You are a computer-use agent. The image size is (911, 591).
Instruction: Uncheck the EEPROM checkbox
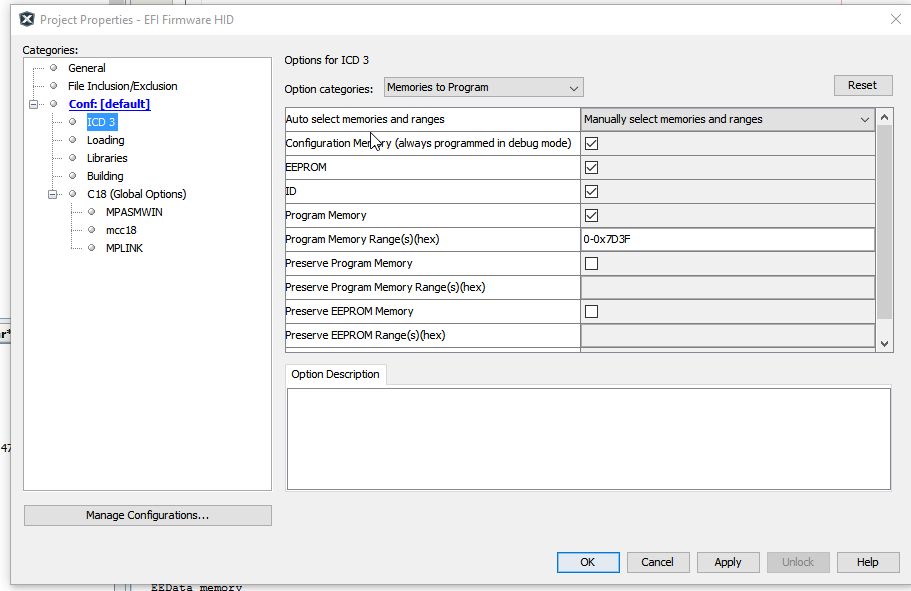pos(591,167)
